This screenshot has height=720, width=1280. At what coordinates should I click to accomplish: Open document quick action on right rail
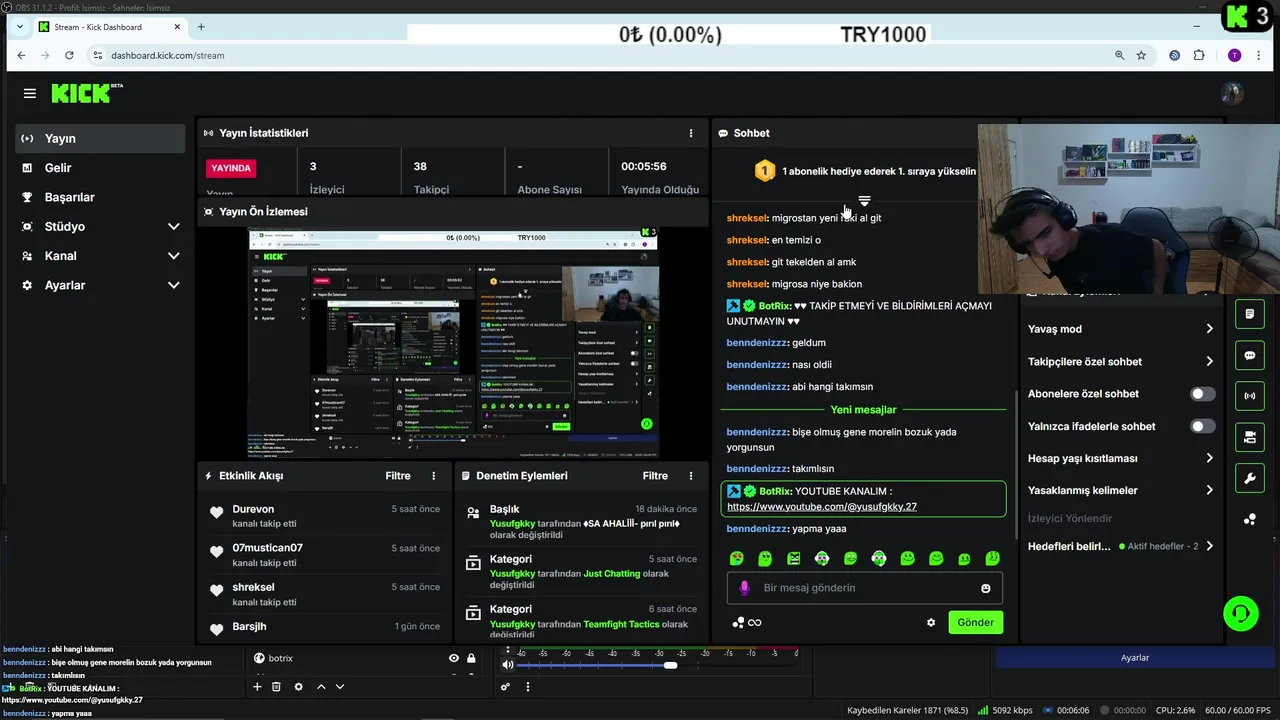(1250, 314)
